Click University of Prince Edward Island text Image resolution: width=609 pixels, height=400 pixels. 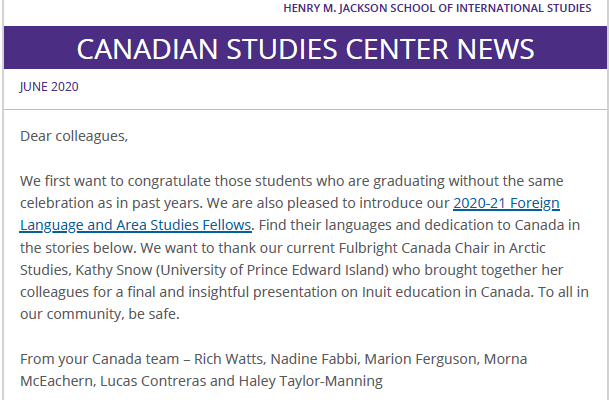click(272, 270)
